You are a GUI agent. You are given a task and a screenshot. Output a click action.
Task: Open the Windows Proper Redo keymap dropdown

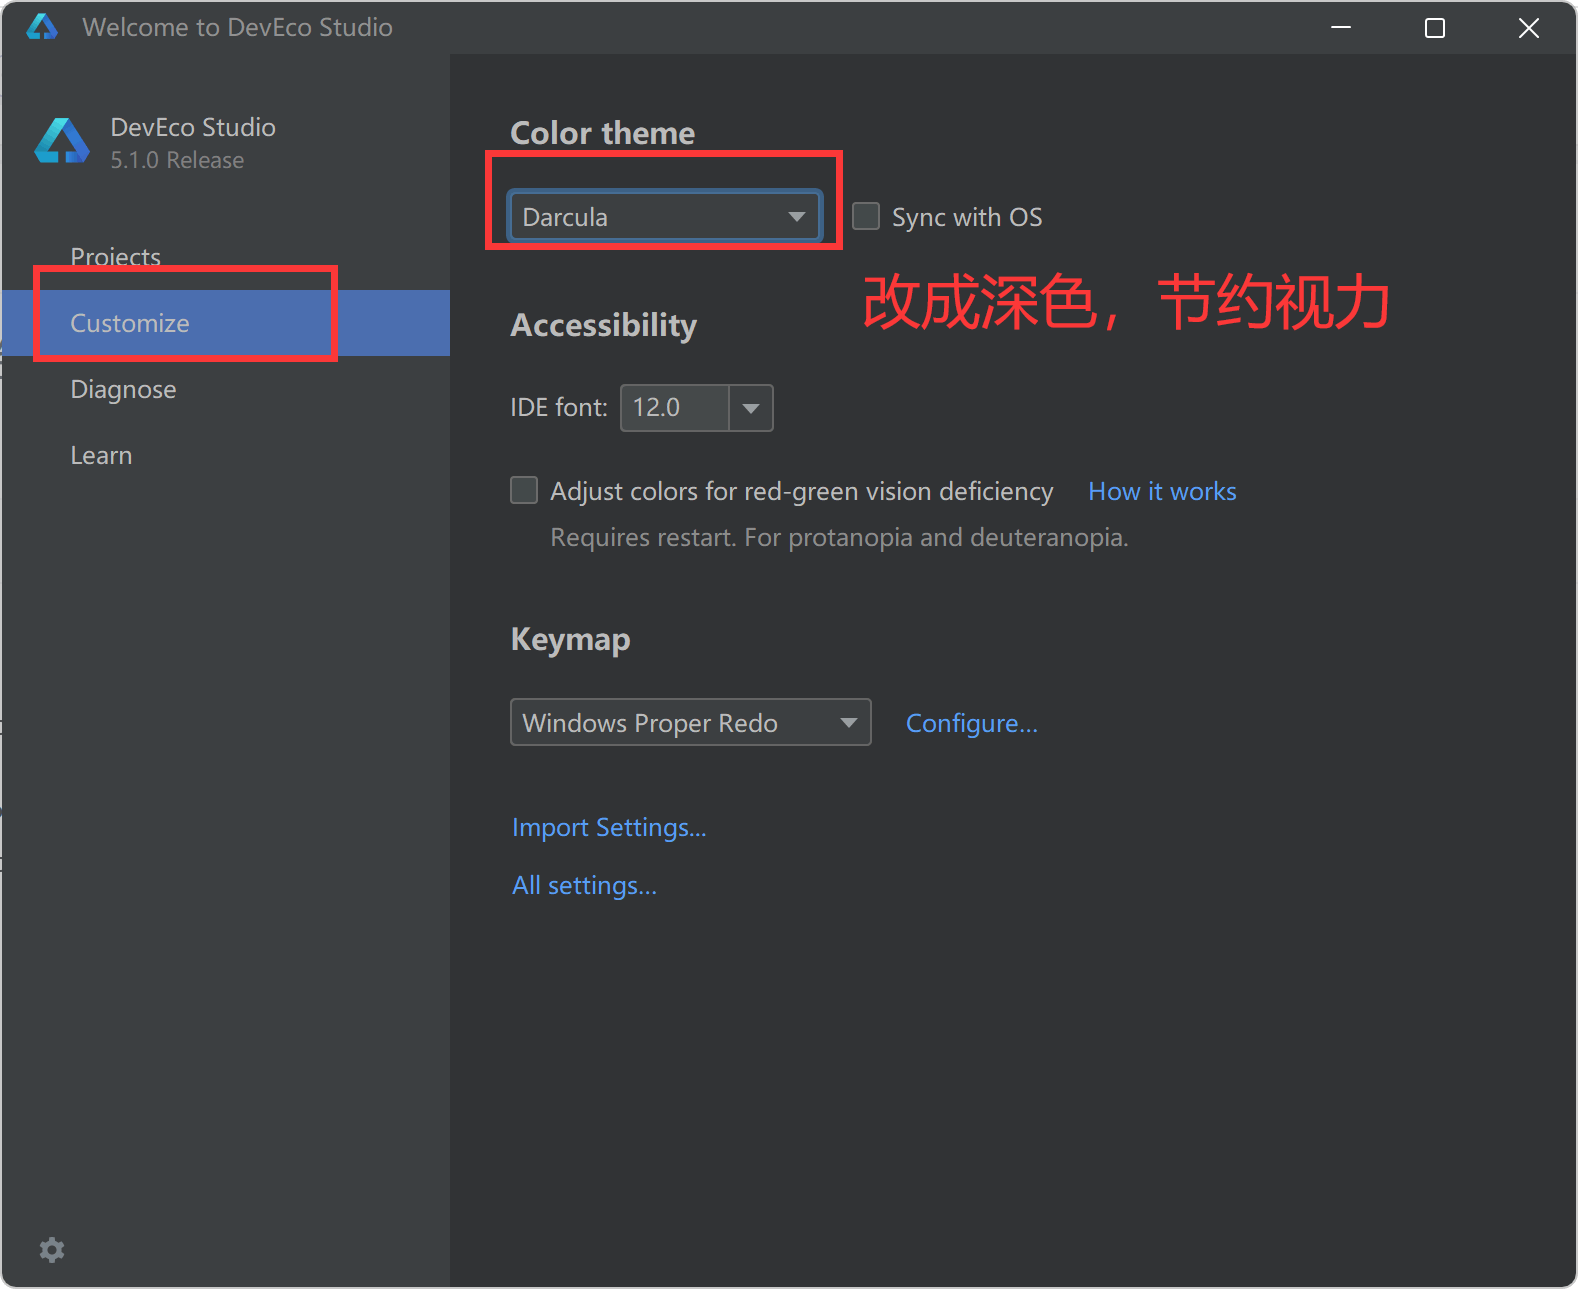[691, 722]
